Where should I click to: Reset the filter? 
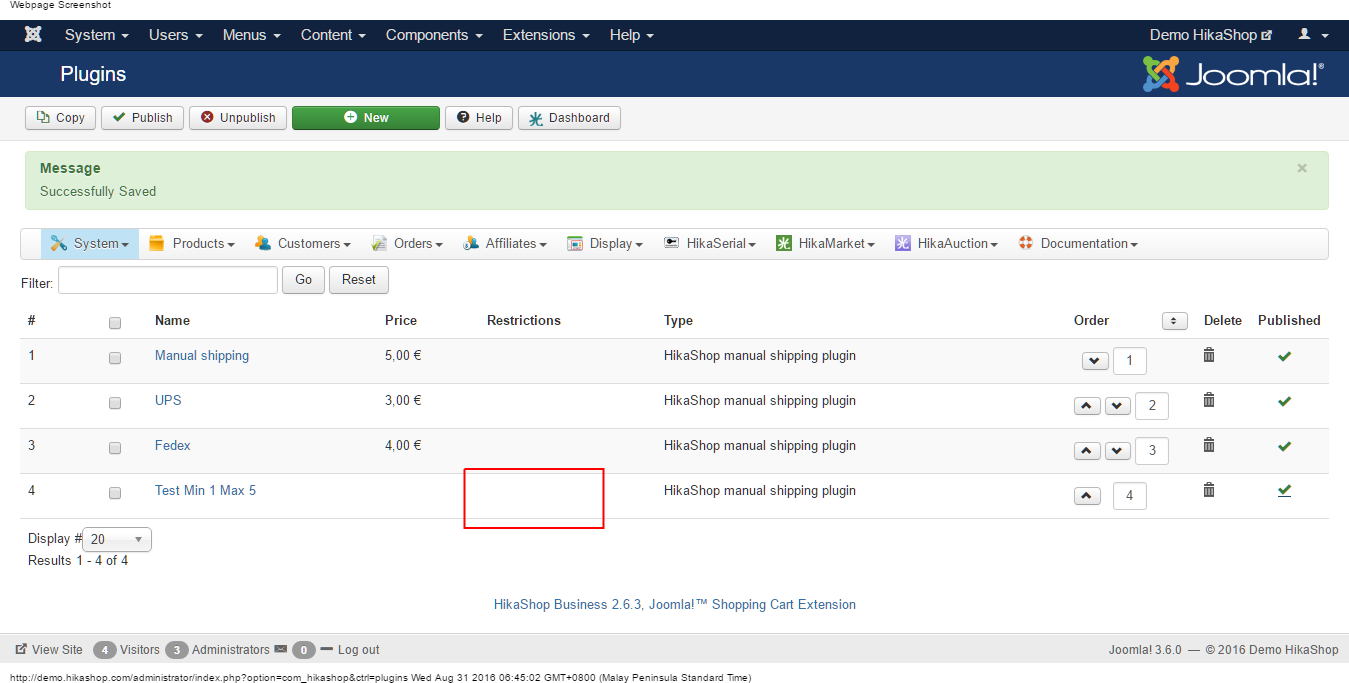click(x=359, y=280)
